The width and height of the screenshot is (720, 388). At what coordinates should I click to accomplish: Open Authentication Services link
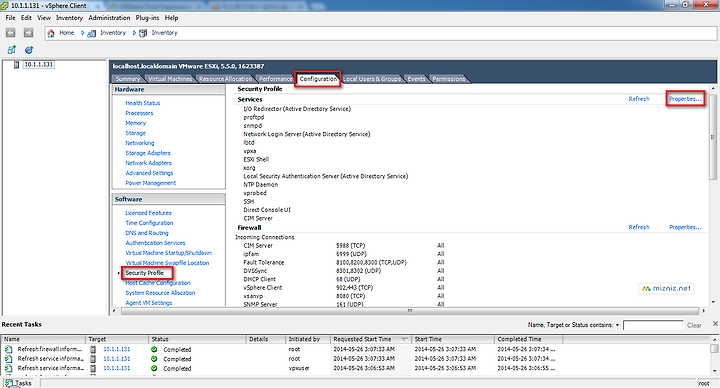pyautogui.click(x=155, y=243)
